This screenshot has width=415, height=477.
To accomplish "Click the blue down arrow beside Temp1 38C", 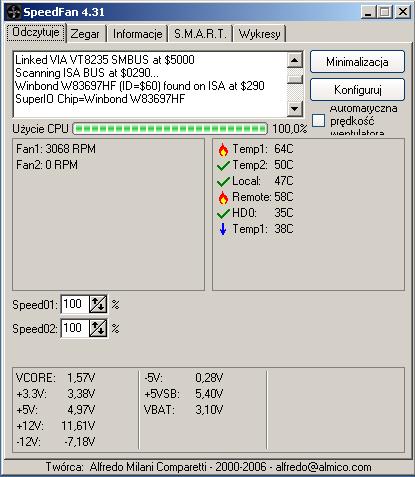I will click(223, 229).
